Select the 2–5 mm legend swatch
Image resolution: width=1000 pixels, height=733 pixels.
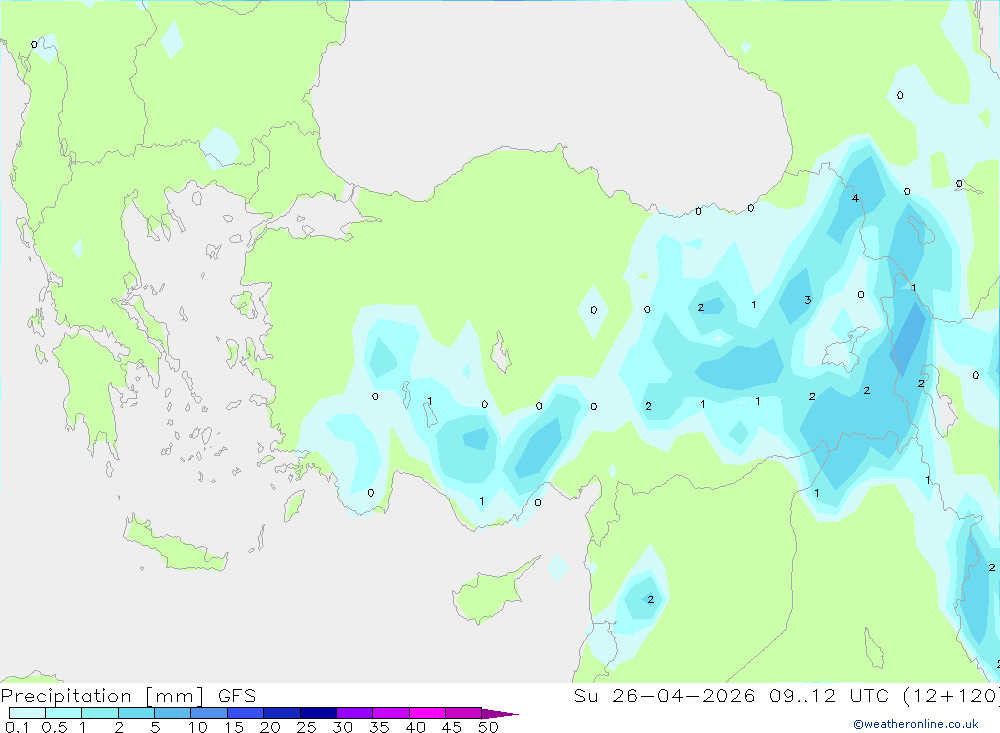point(136,713)
